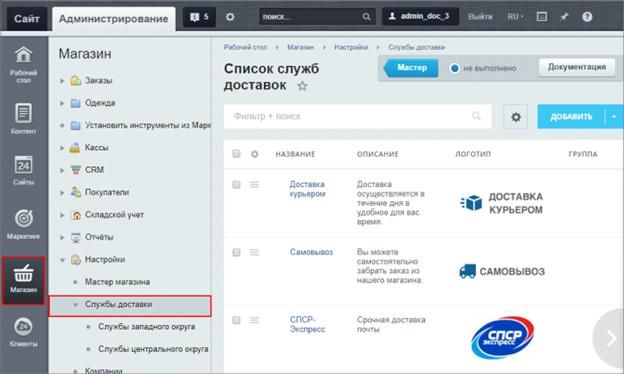The image size is (624, 374).
Task: Collapse the Настройки tree node
Action: (x=62, y=260)
